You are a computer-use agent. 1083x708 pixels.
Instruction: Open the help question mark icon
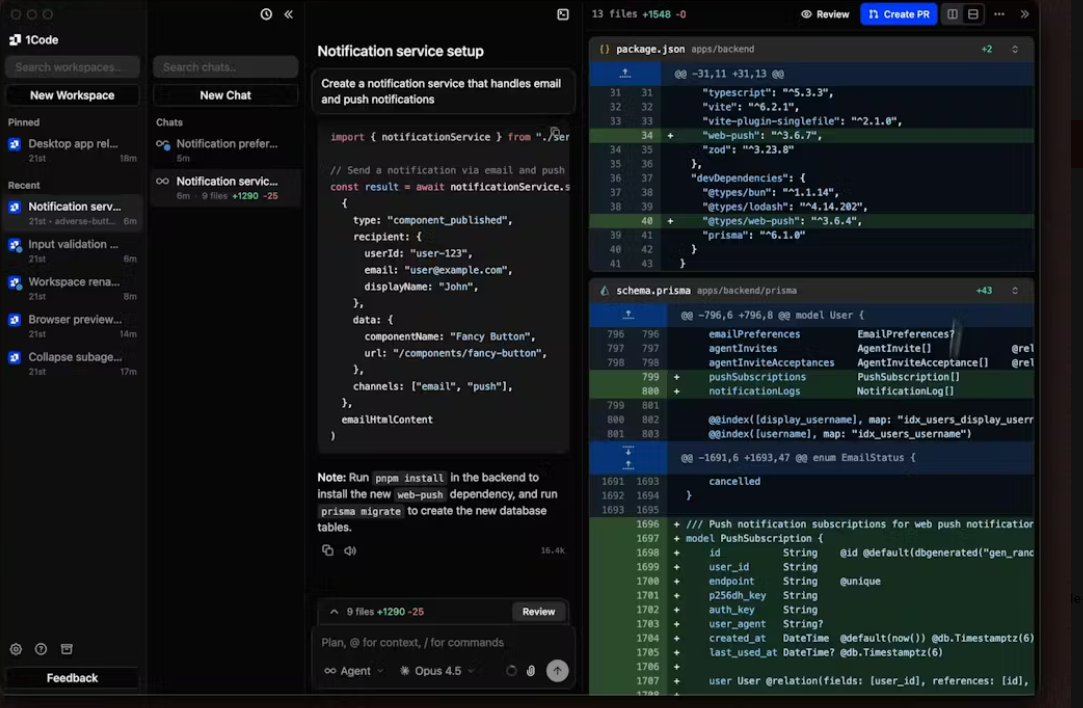pos(41,649)
